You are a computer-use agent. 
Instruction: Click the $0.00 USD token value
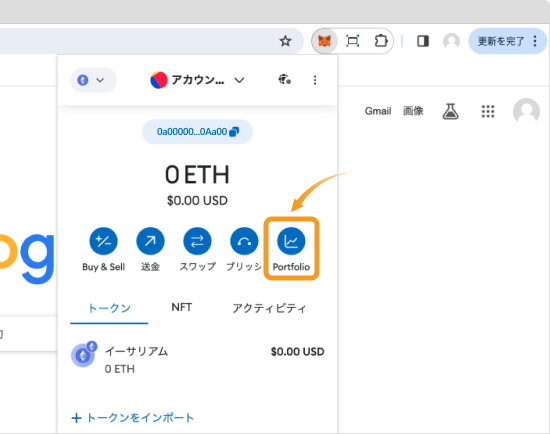[297, 352]
